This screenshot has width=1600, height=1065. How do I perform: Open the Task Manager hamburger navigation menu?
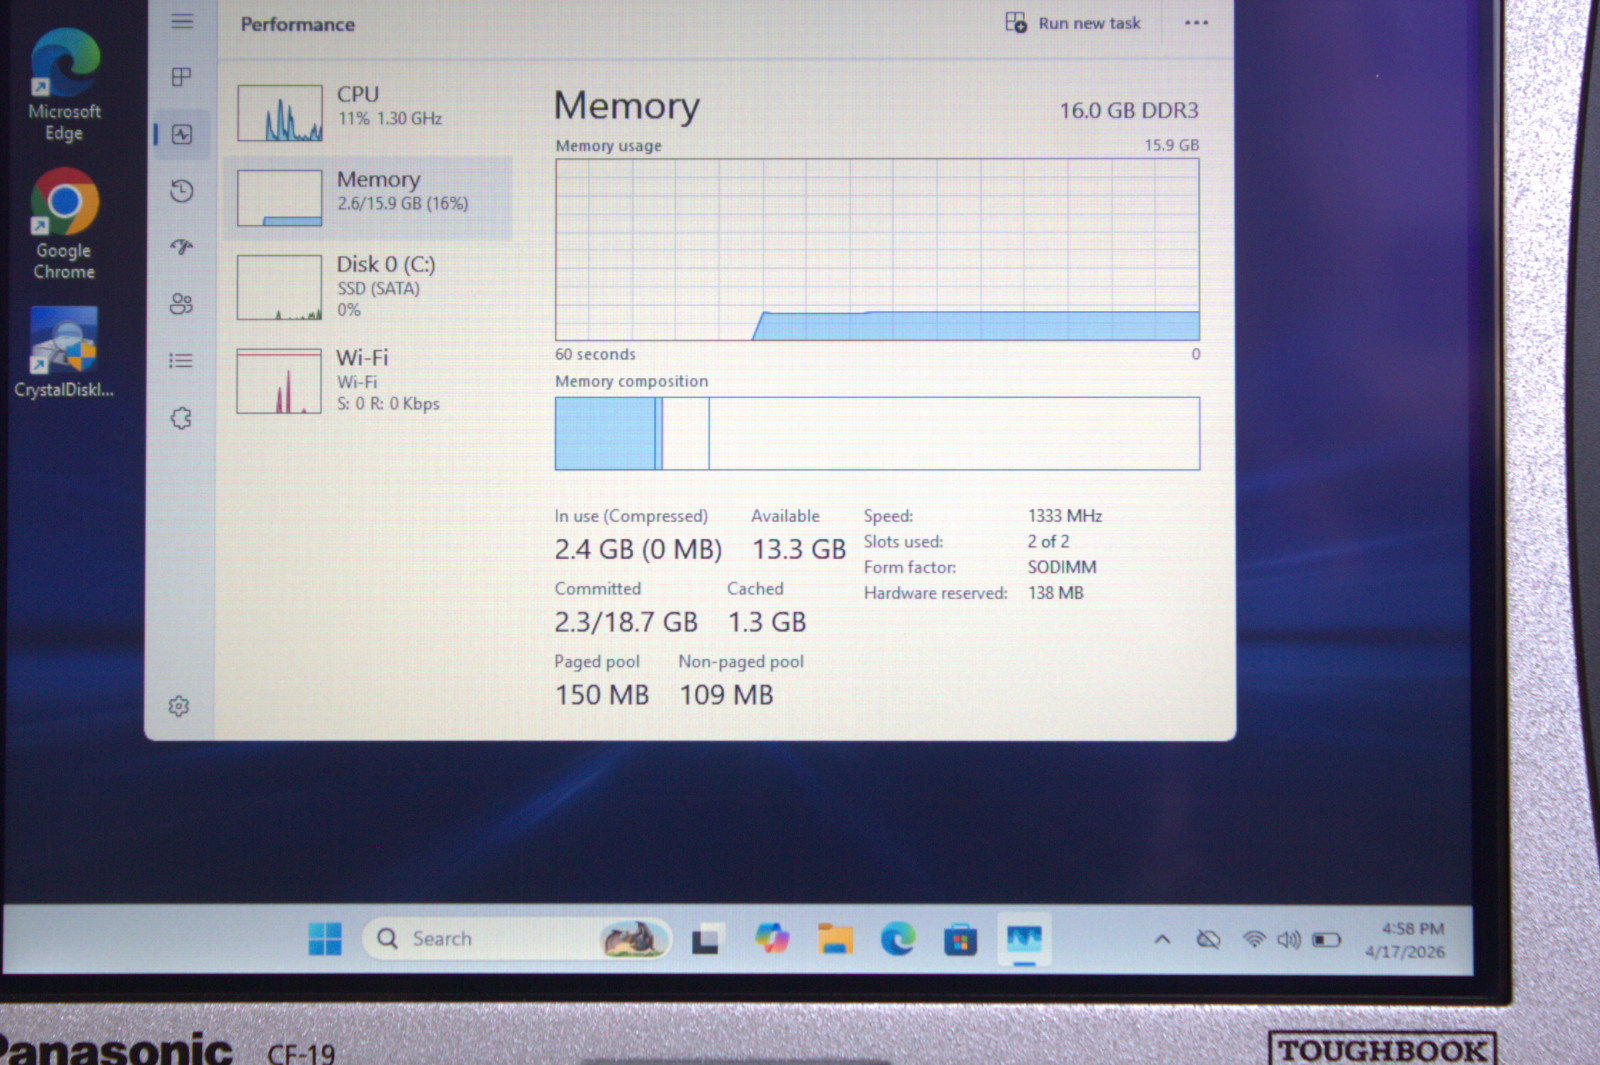coord(182,21)
